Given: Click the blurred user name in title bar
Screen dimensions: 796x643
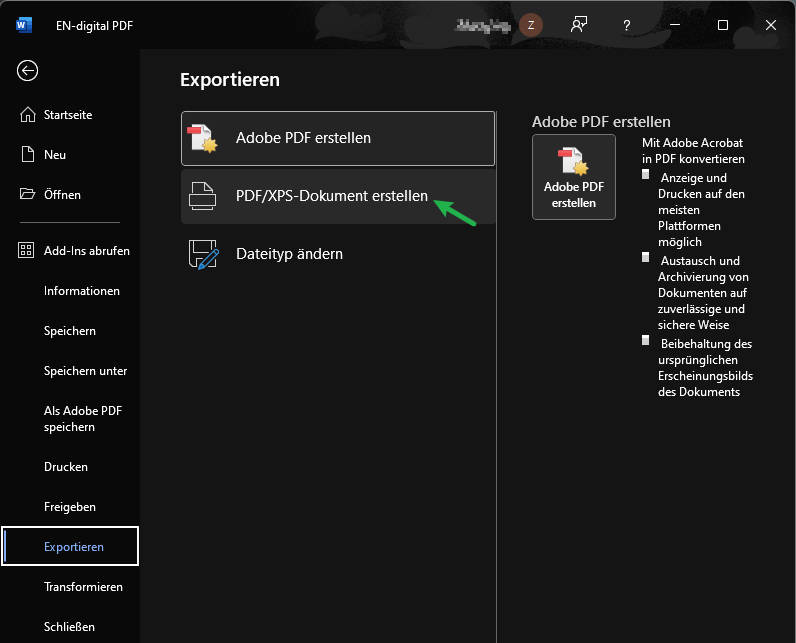Looking at the screenshot, I should click(483, 25).
